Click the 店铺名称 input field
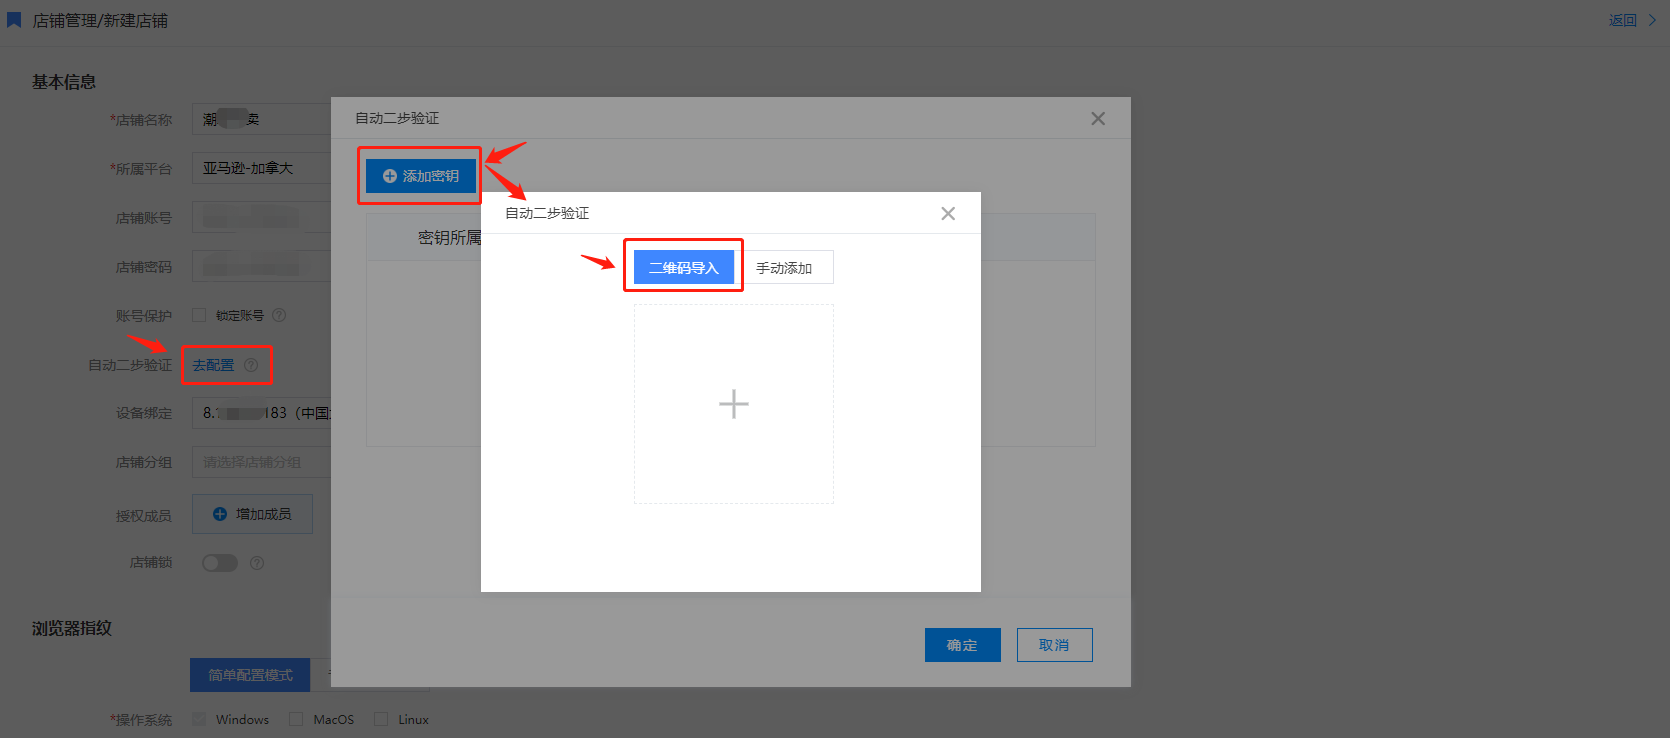1670x738 pixels. (x=262, y=119)
